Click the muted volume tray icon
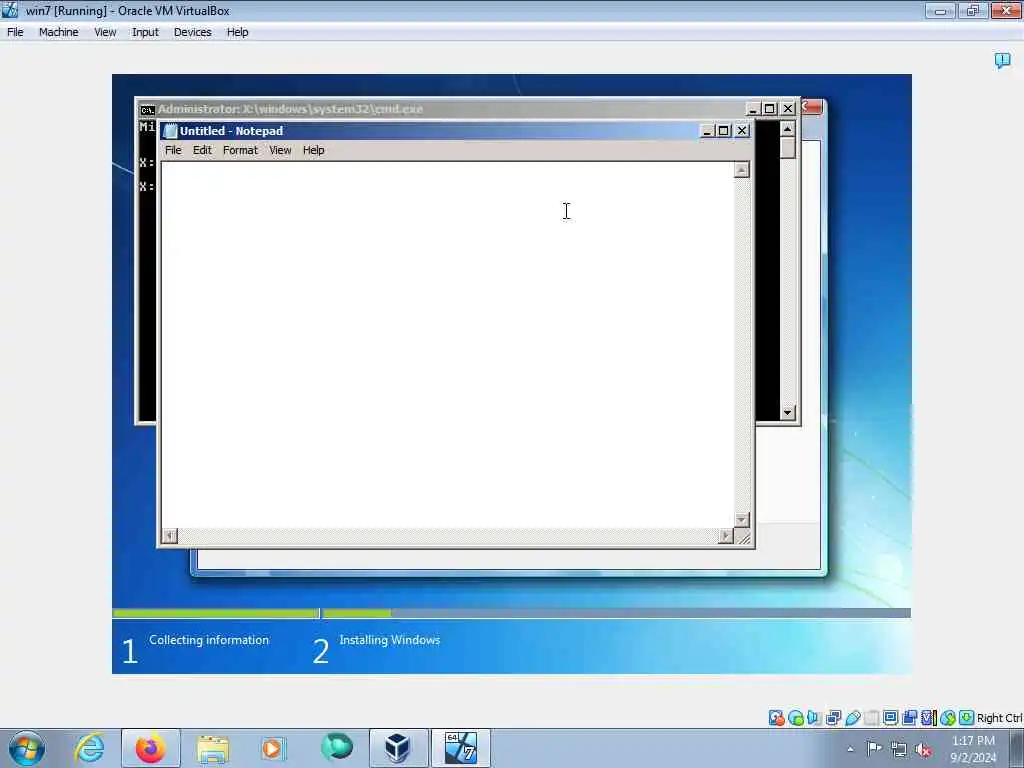 click(923, 750)
